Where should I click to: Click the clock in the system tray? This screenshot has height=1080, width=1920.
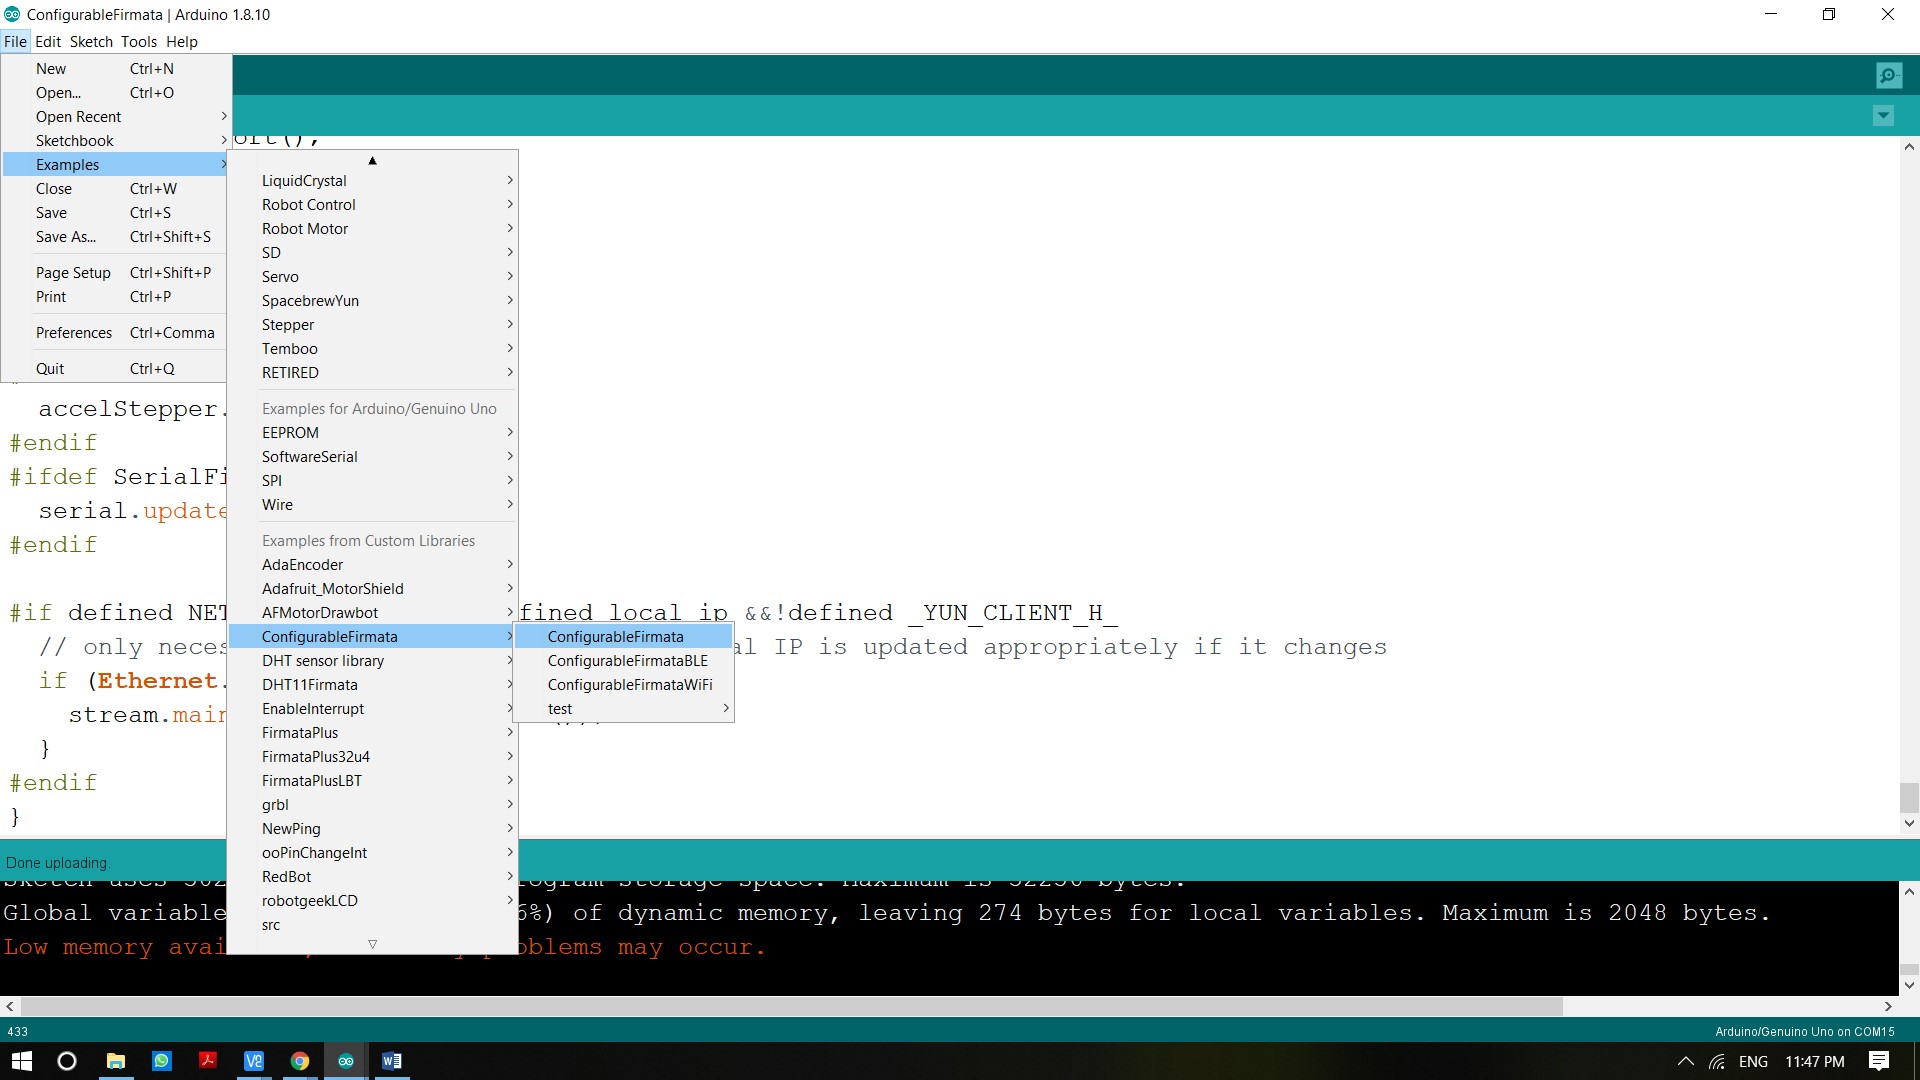1817,1061
